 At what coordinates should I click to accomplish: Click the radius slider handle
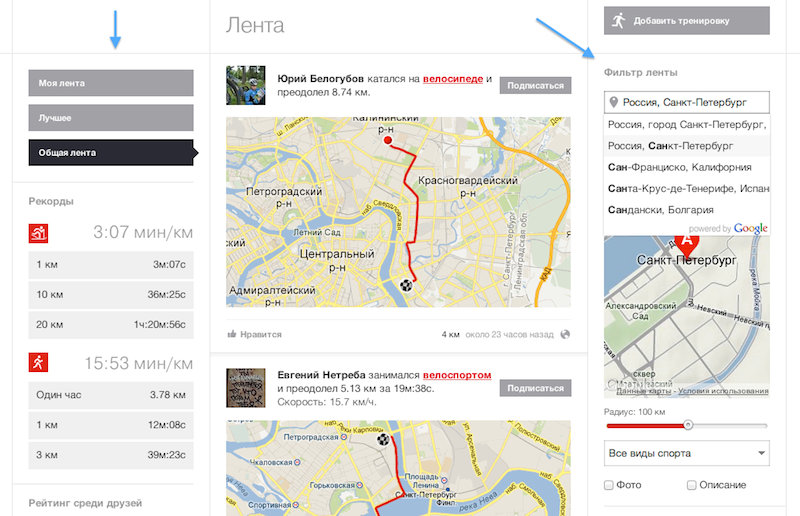[x=688, y=426]
